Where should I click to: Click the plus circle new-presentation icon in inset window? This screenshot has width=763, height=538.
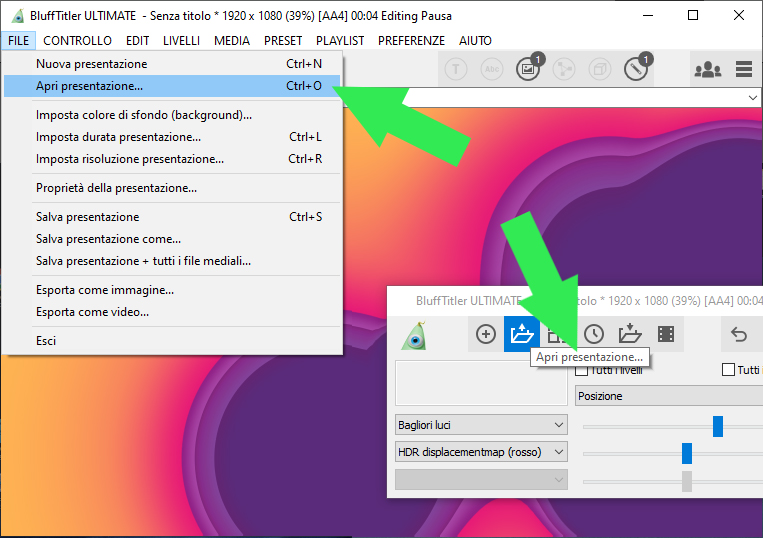point(486,334)
